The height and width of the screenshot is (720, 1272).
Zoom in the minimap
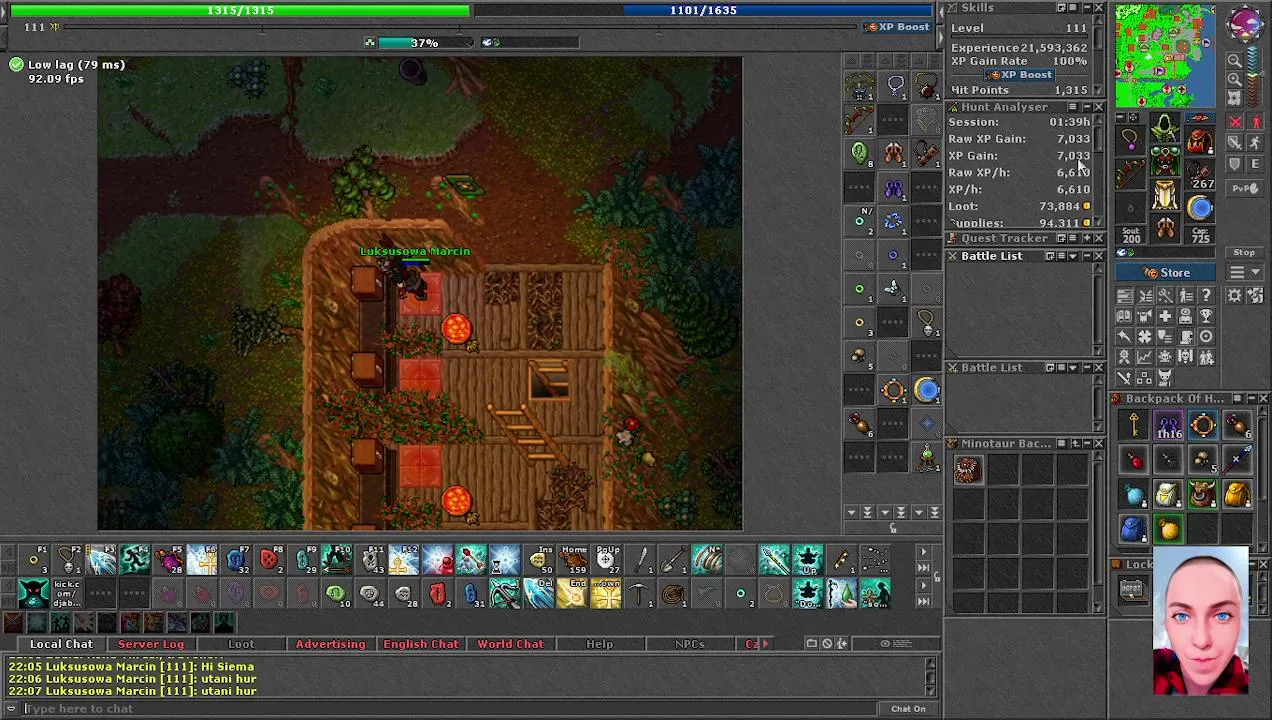coord(1234,79)
